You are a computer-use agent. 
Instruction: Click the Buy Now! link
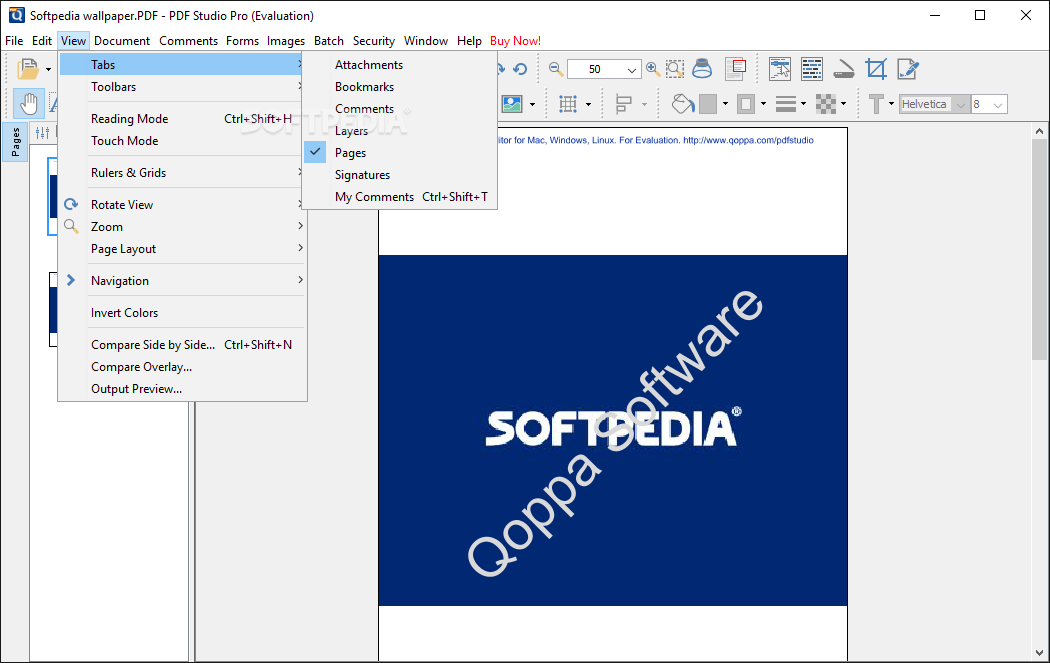(516, 41)
